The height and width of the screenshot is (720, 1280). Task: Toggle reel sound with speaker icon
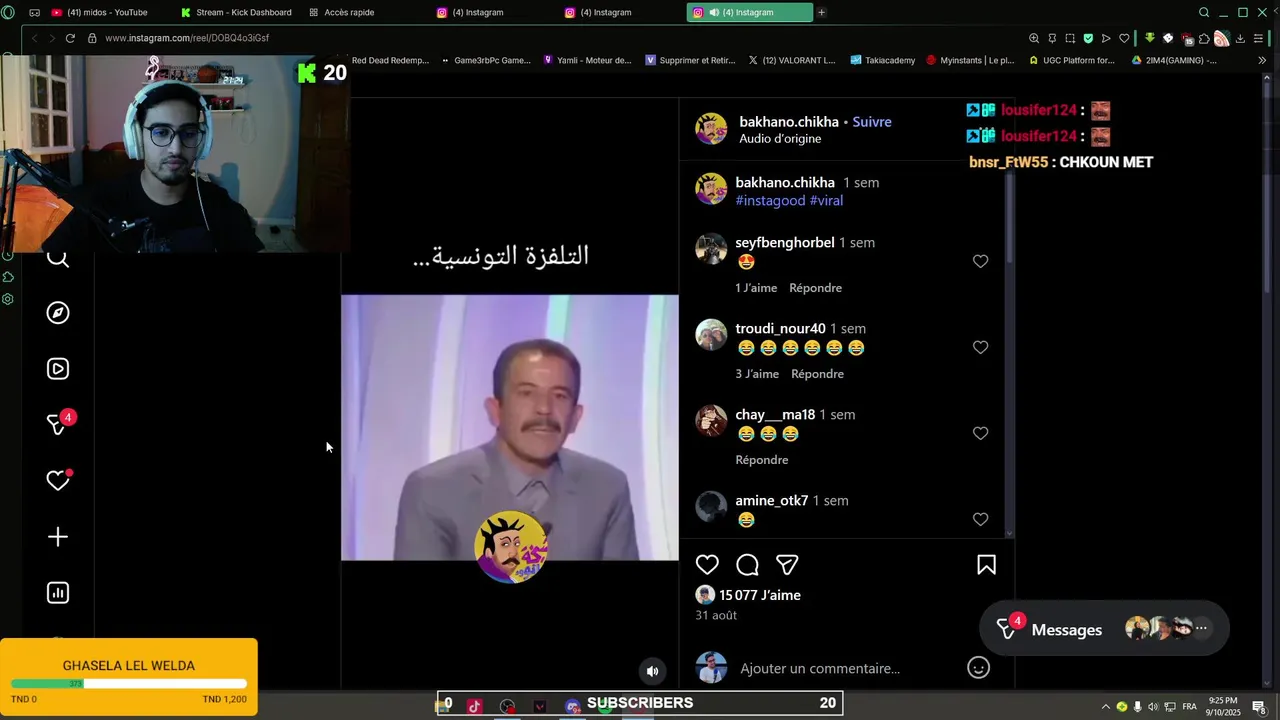pyautogui.click(x=652, y=671)
